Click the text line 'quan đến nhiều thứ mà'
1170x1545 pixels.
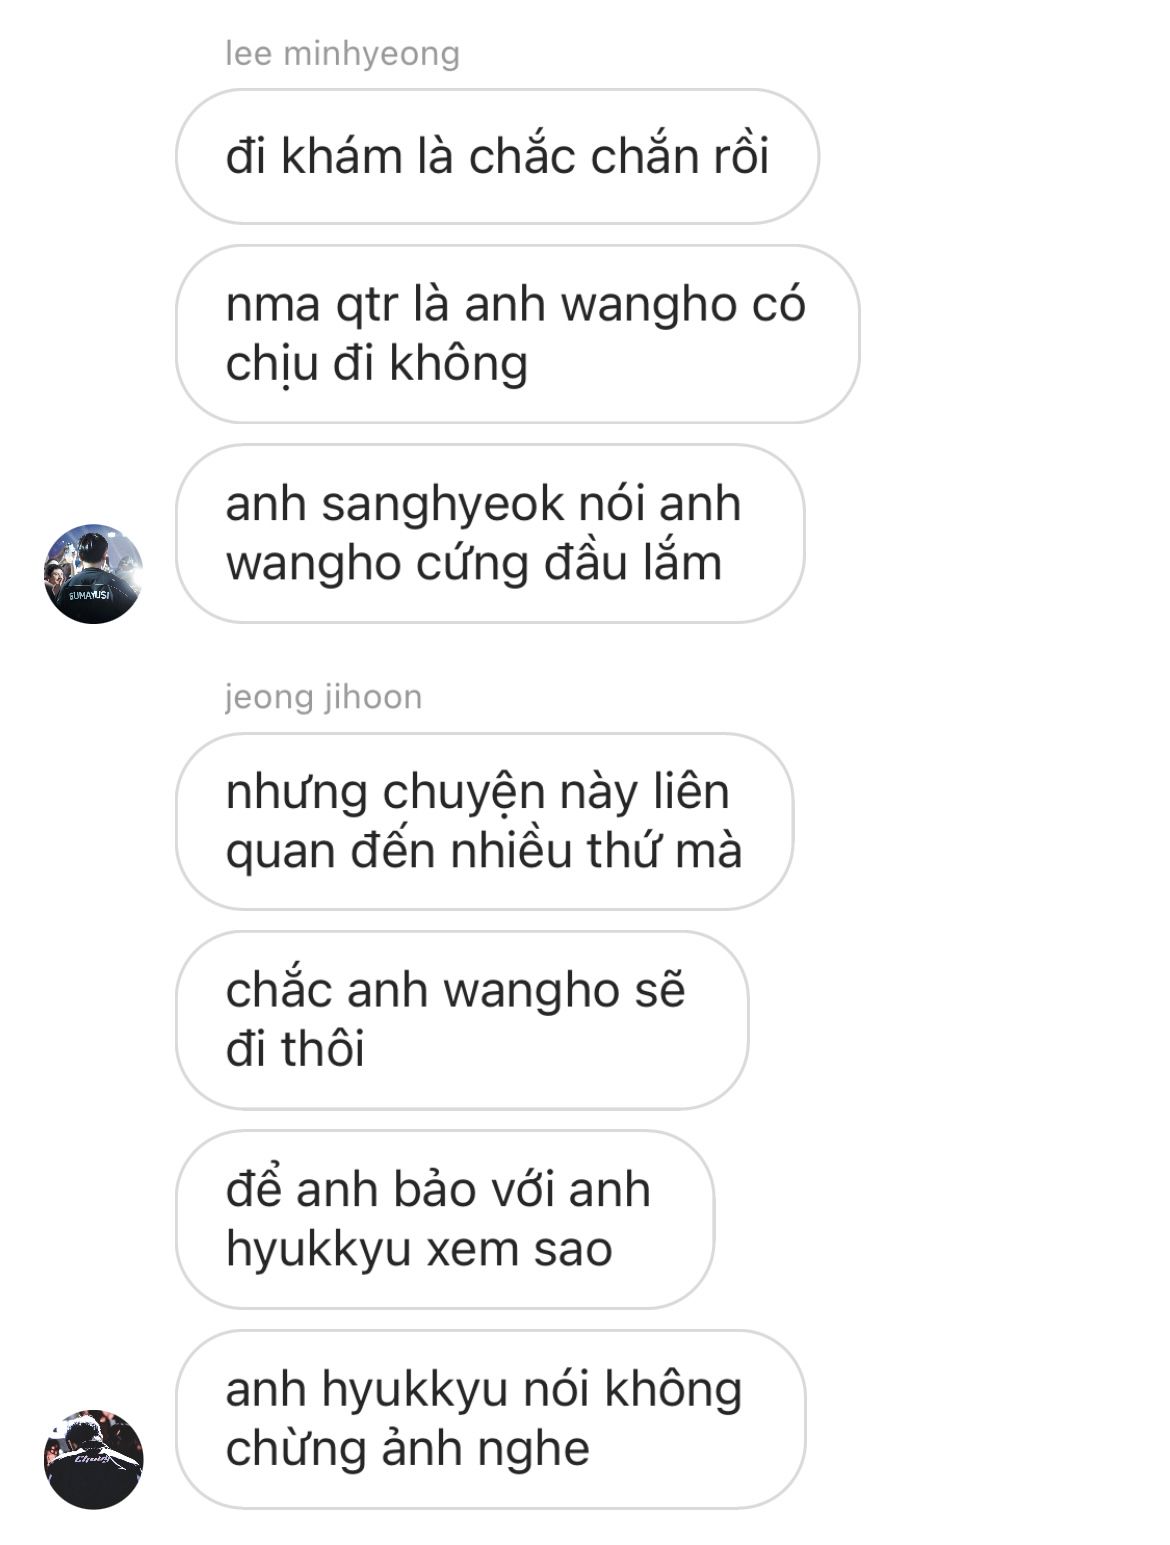tap(484, 851)
